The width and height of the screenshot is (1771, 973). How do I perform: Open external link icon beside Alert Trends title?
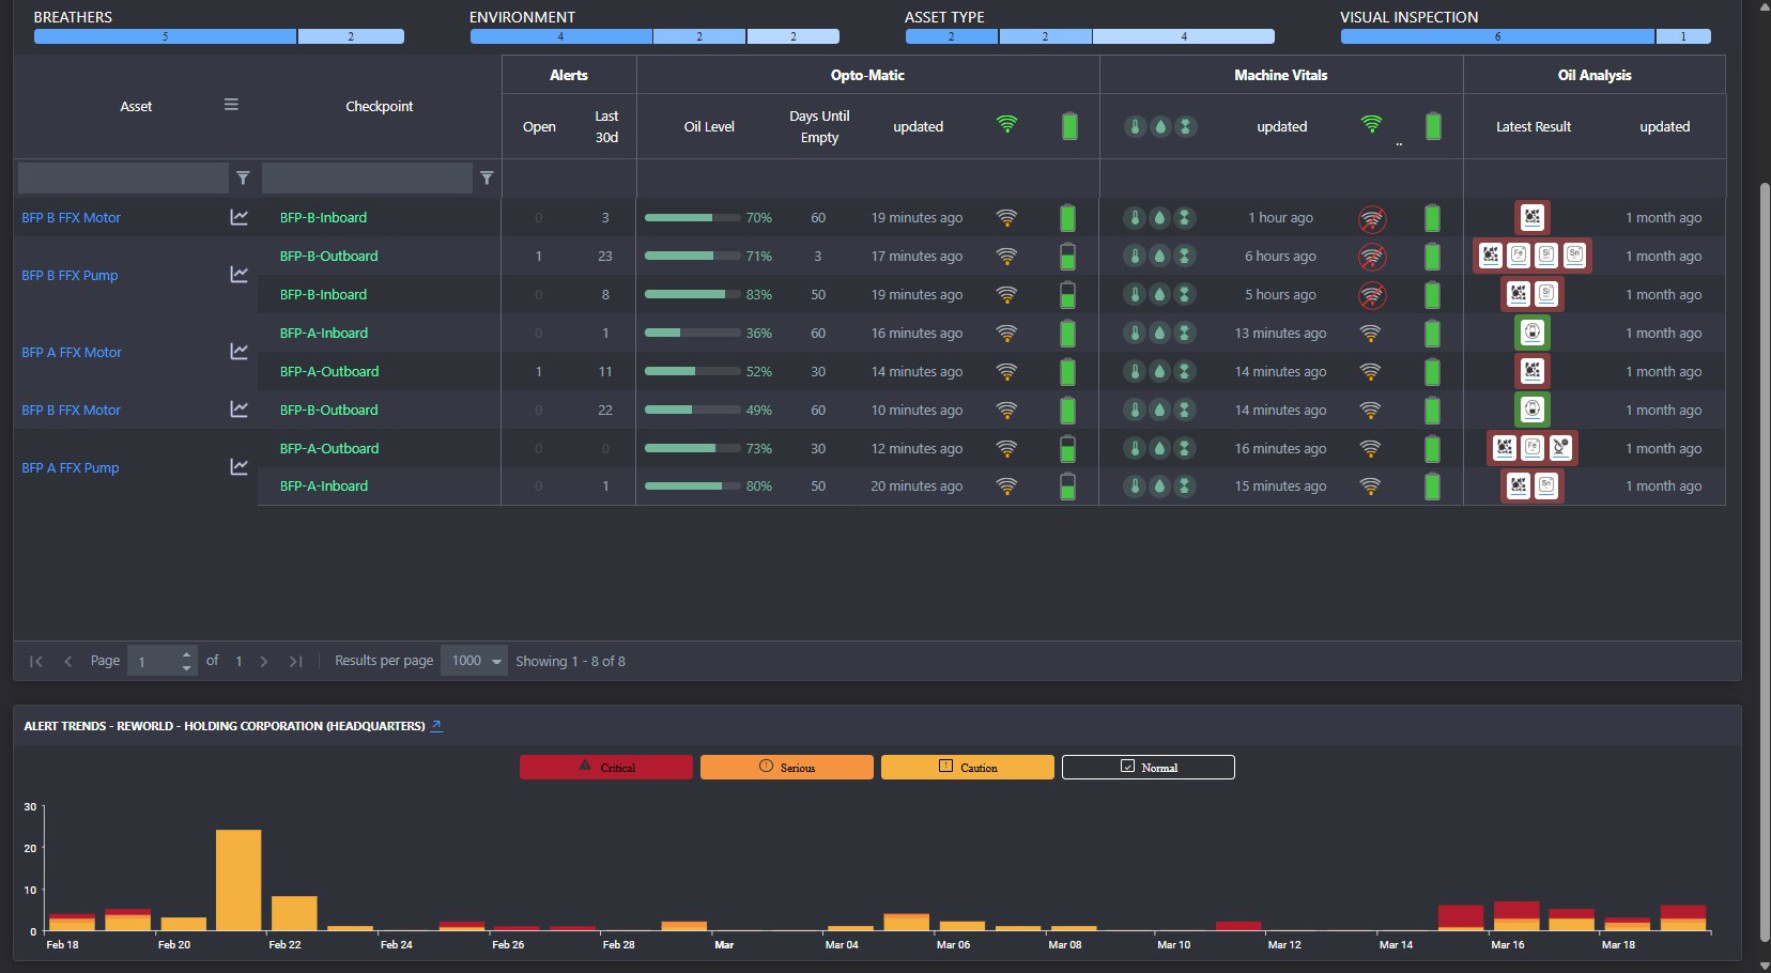tap(436, 726)
